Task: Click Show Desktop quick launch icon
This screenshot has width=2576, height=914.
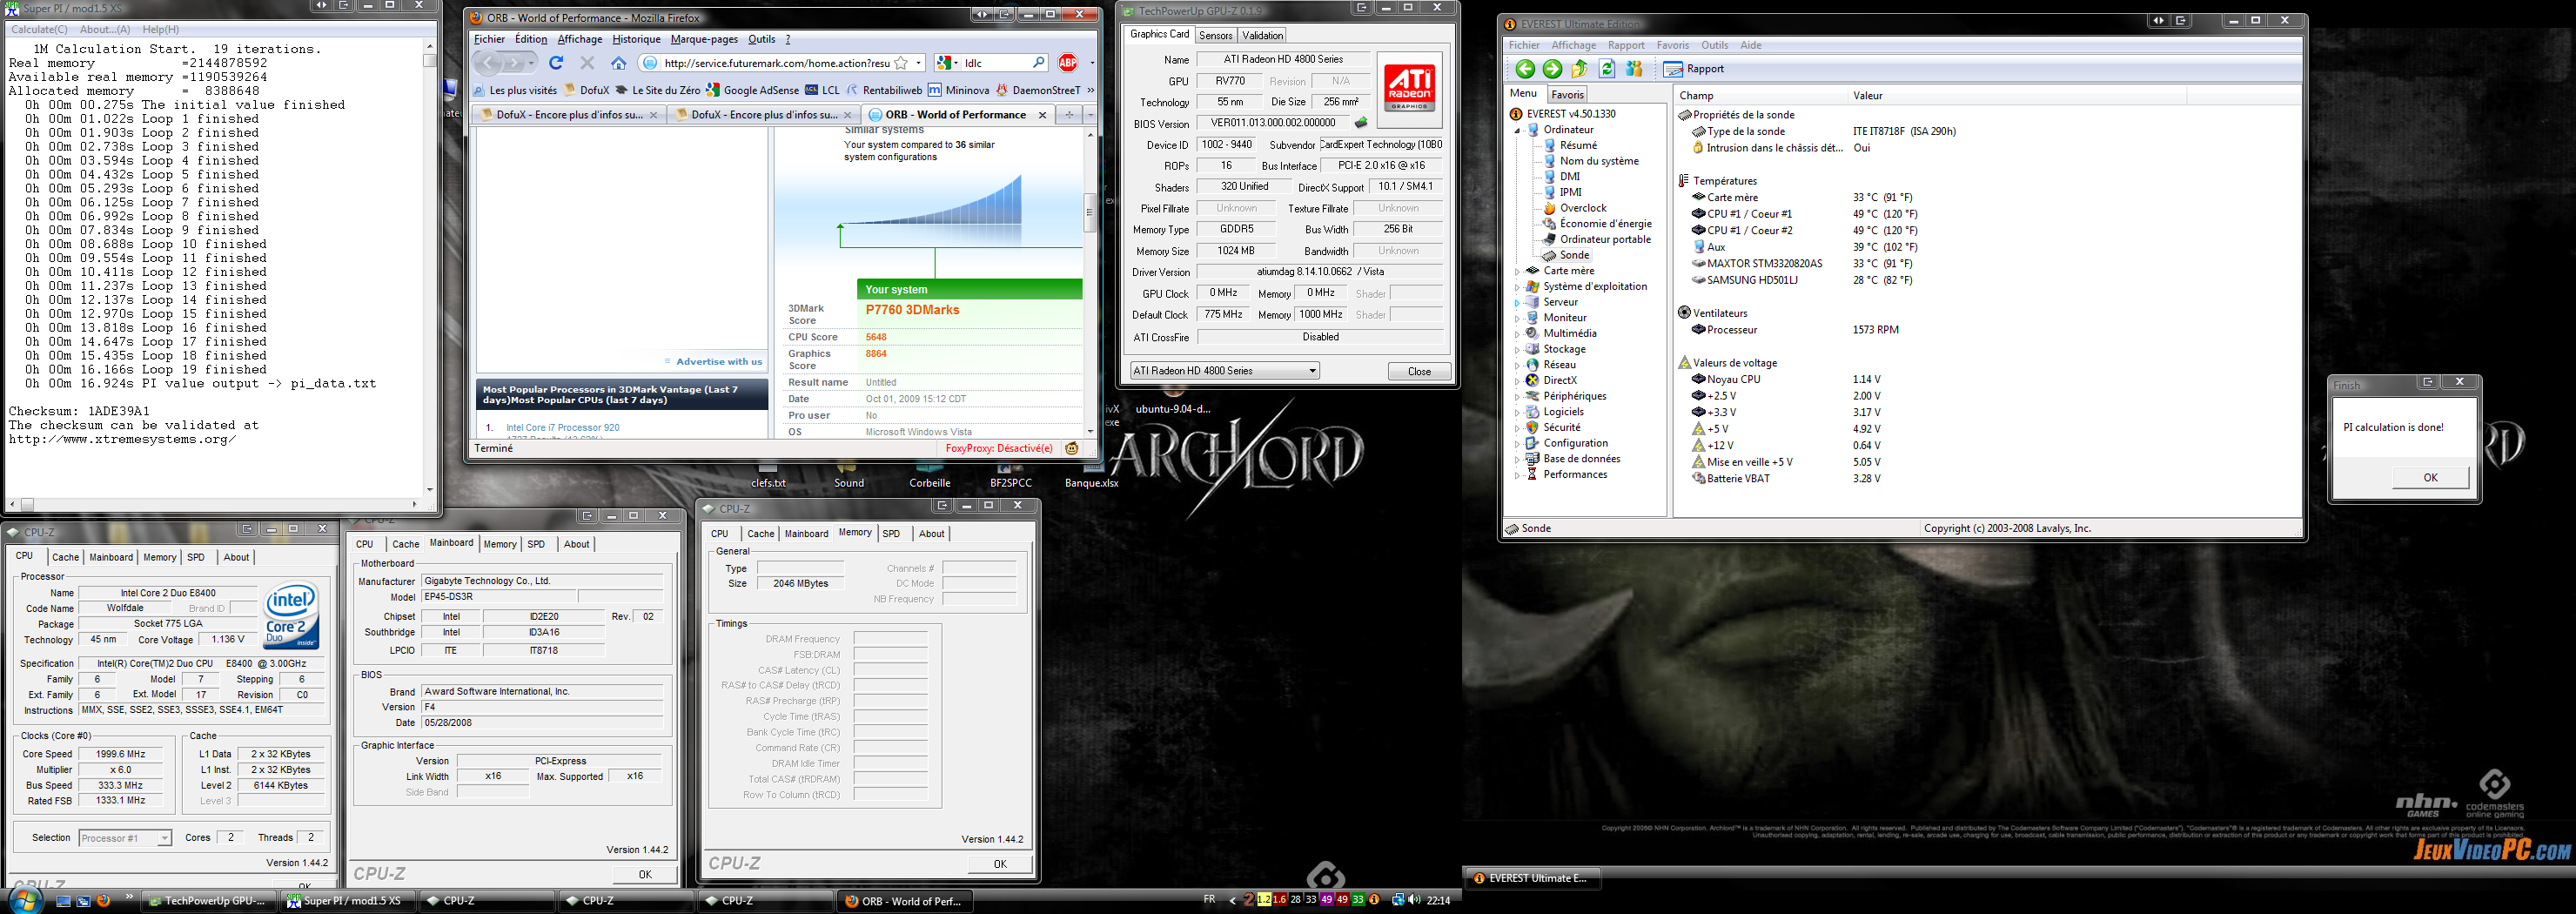Action: pyautogui.click(x=63, y=901)
